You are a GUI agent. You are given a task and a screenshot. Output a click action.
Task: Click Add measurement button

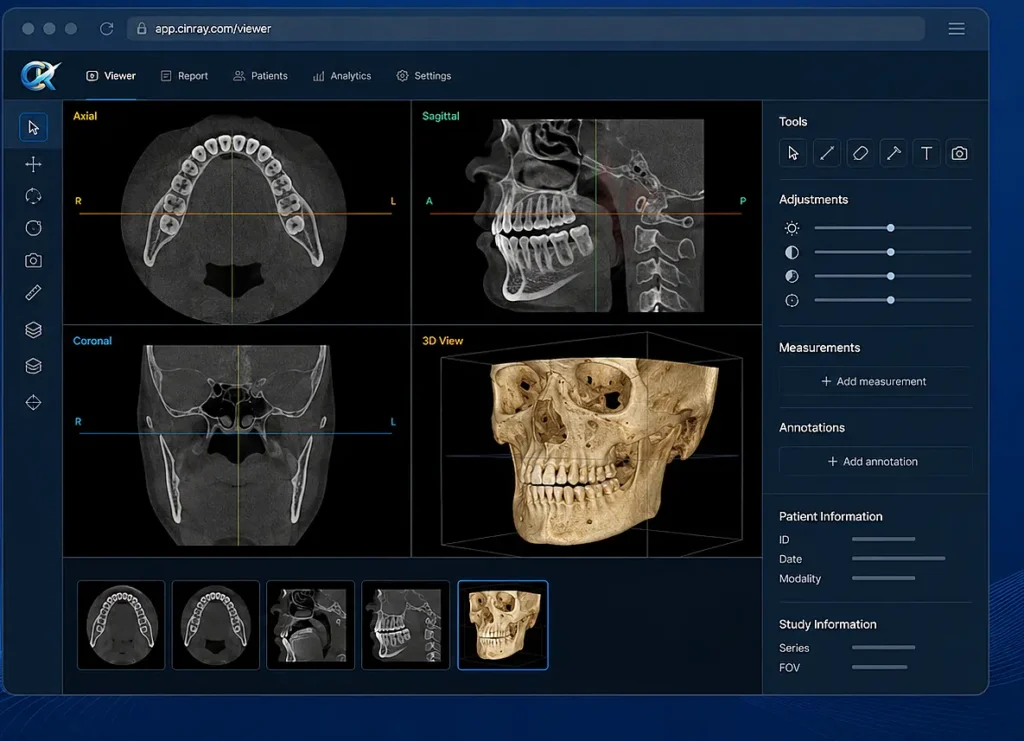click(x=874, y=381)
